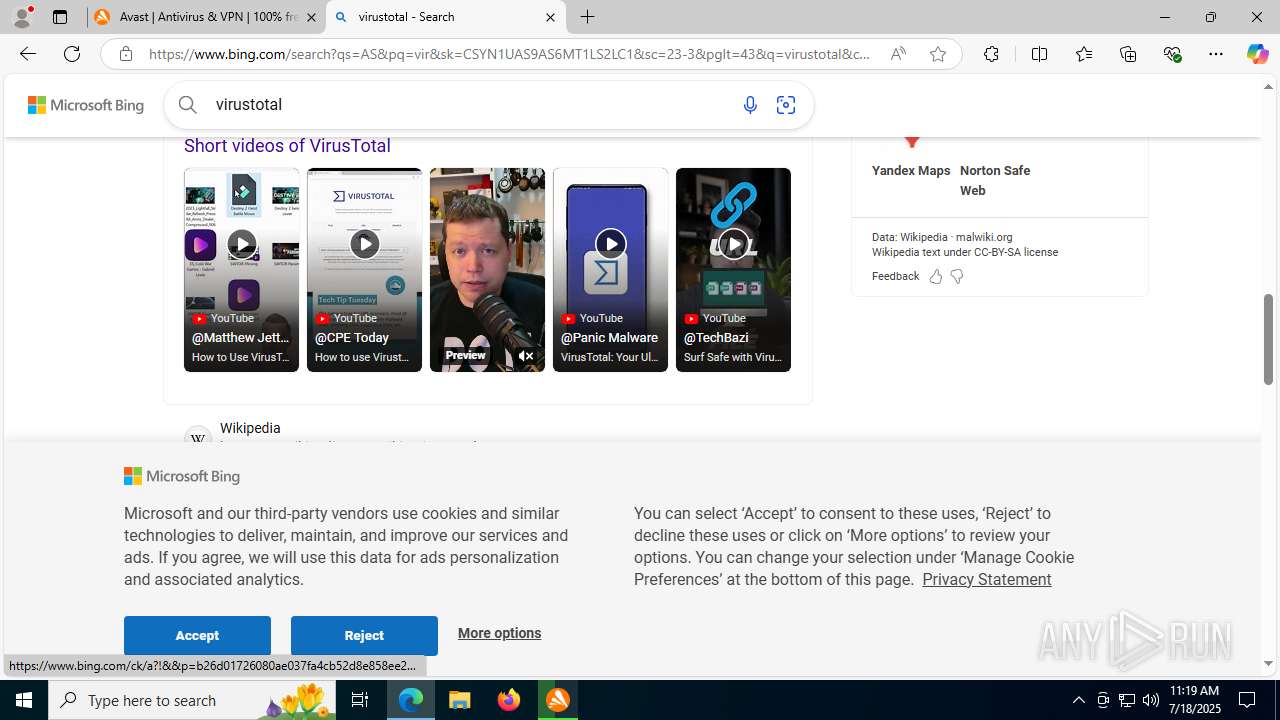Open Avast from taskbar
Screen dimensions: 1280x720
click(x=558, y=700)
